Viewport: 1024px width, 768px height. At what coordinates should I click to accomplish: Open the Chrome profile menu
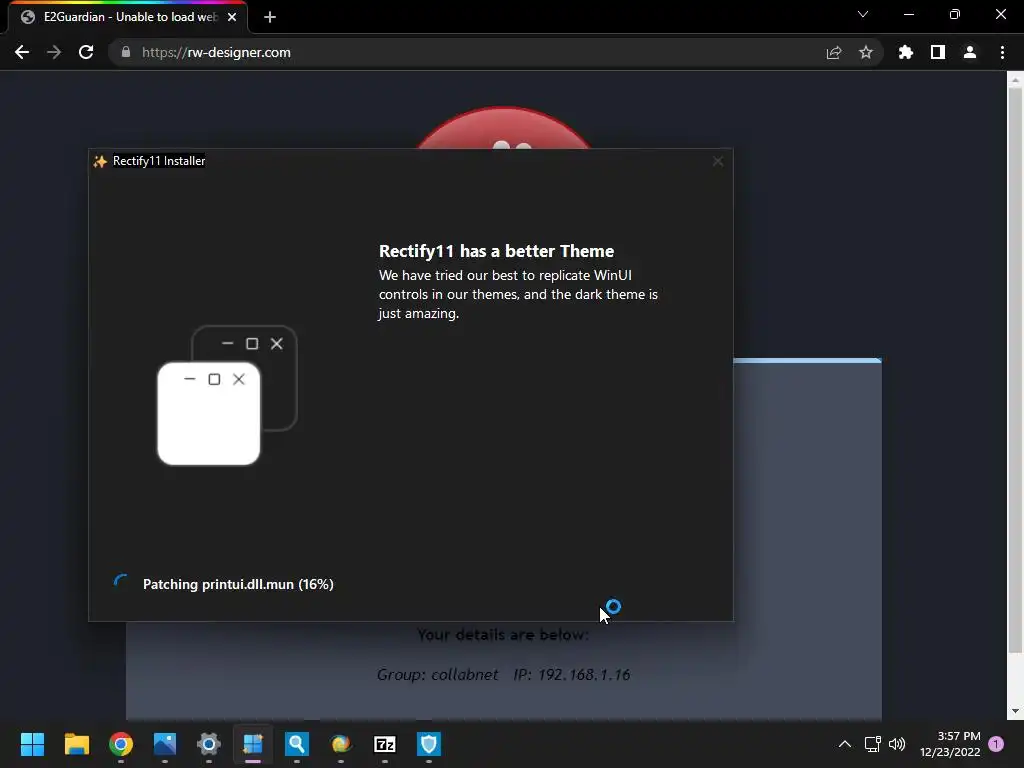pyautogui.click(x=970, y=52)
